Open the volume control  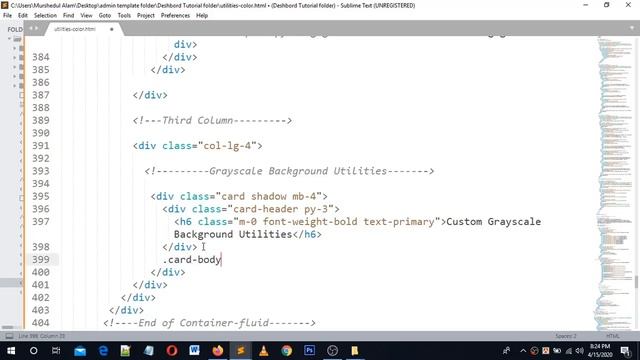coord(579,351)
